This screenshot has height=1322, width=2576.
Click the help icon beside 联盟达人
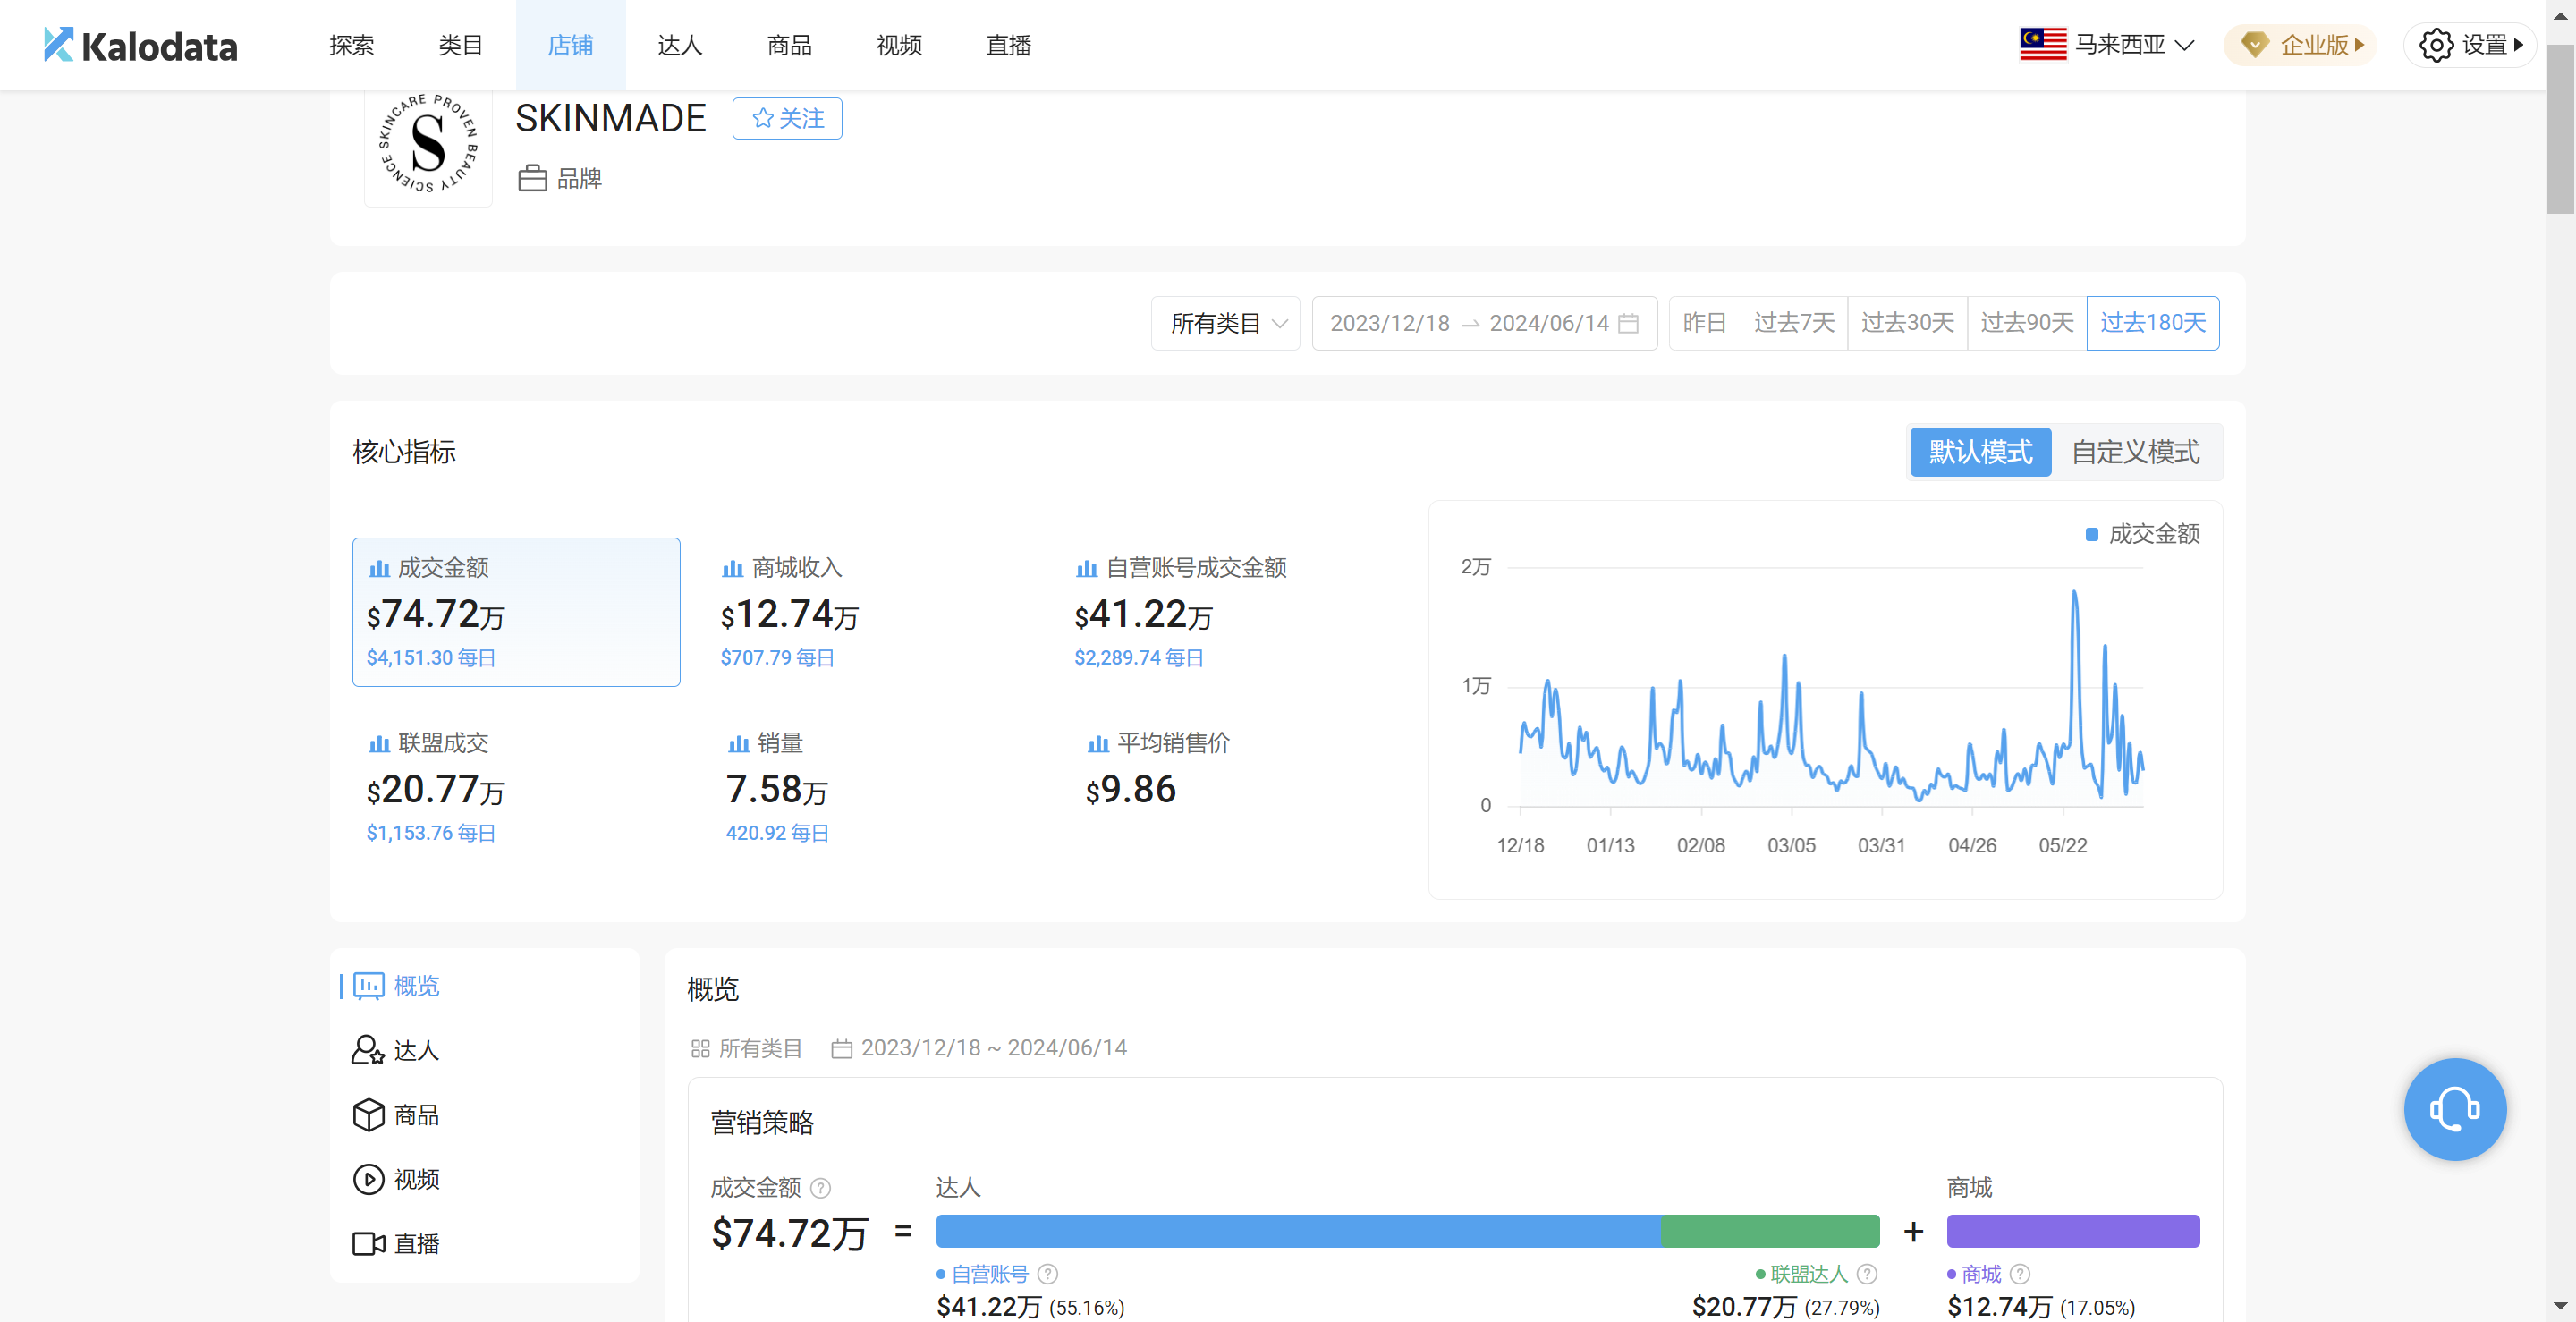1866,1274
